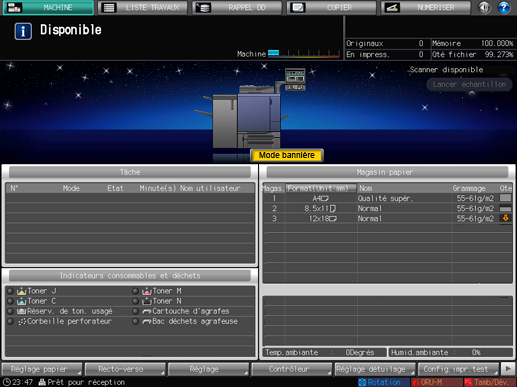Click the Machine load gauge bar

(304, 54)
